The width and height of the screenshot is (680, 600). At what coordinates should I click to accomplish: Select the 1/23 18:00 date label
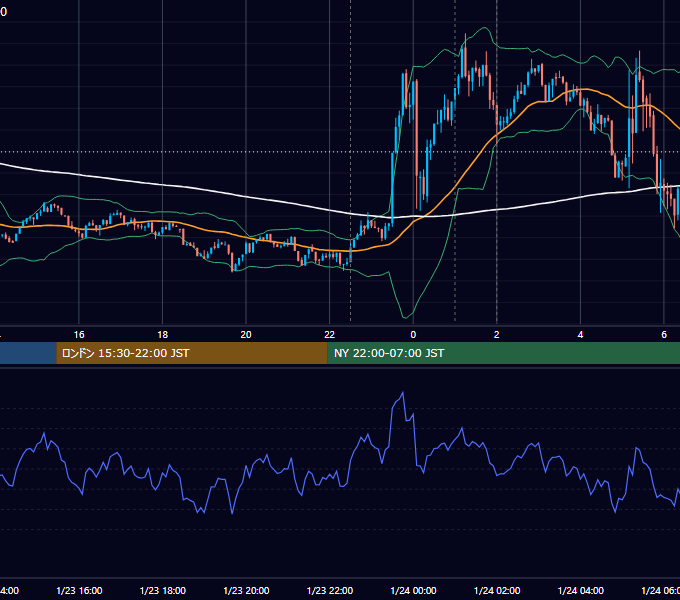(x=163, y=590)
